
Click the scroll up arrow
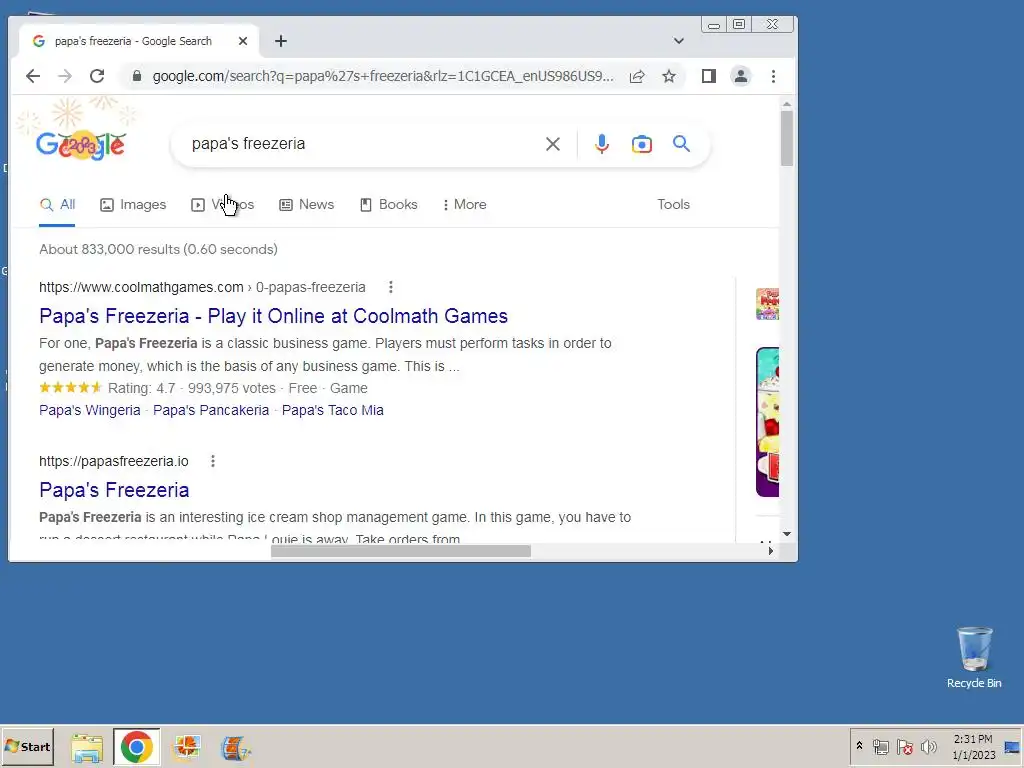coord(787,104)
